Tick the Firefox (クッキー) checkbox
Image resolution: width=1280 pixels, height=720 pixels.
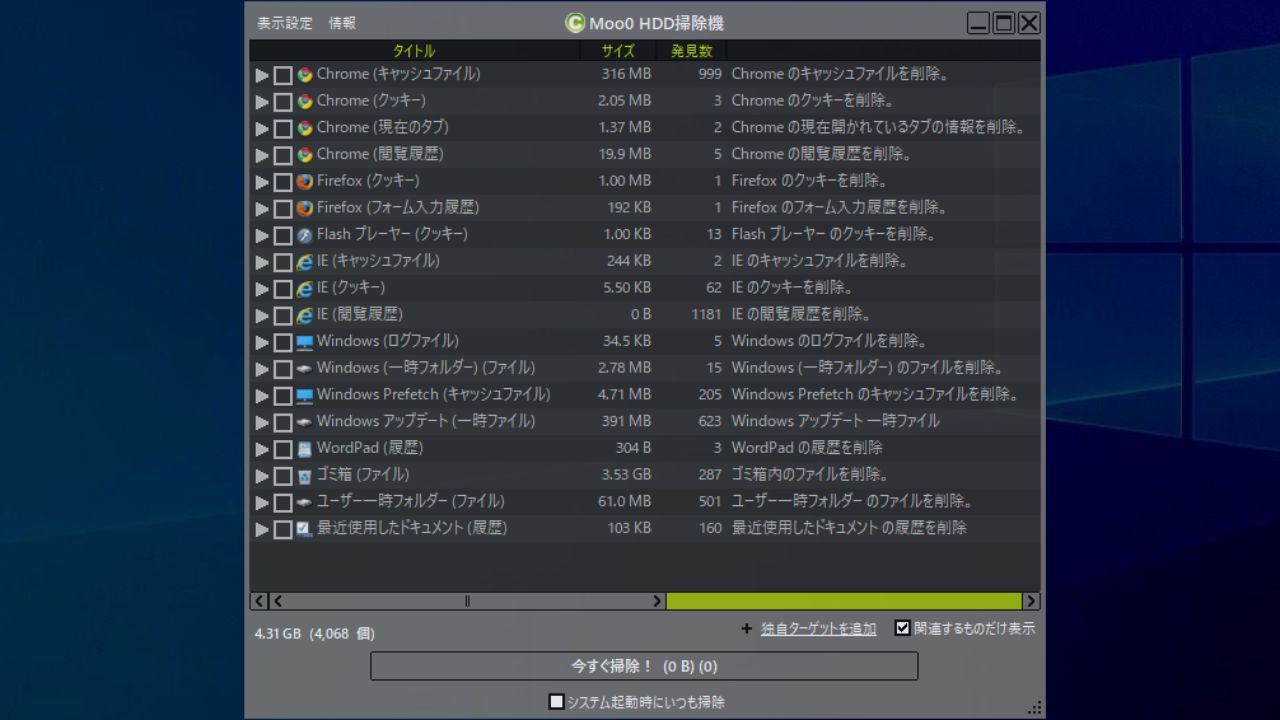pos(283,182)
